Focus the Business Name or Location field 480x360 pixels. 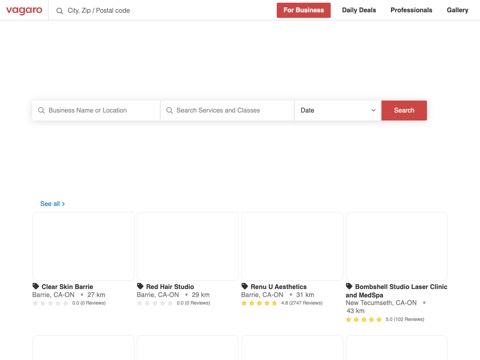[96, 110]
